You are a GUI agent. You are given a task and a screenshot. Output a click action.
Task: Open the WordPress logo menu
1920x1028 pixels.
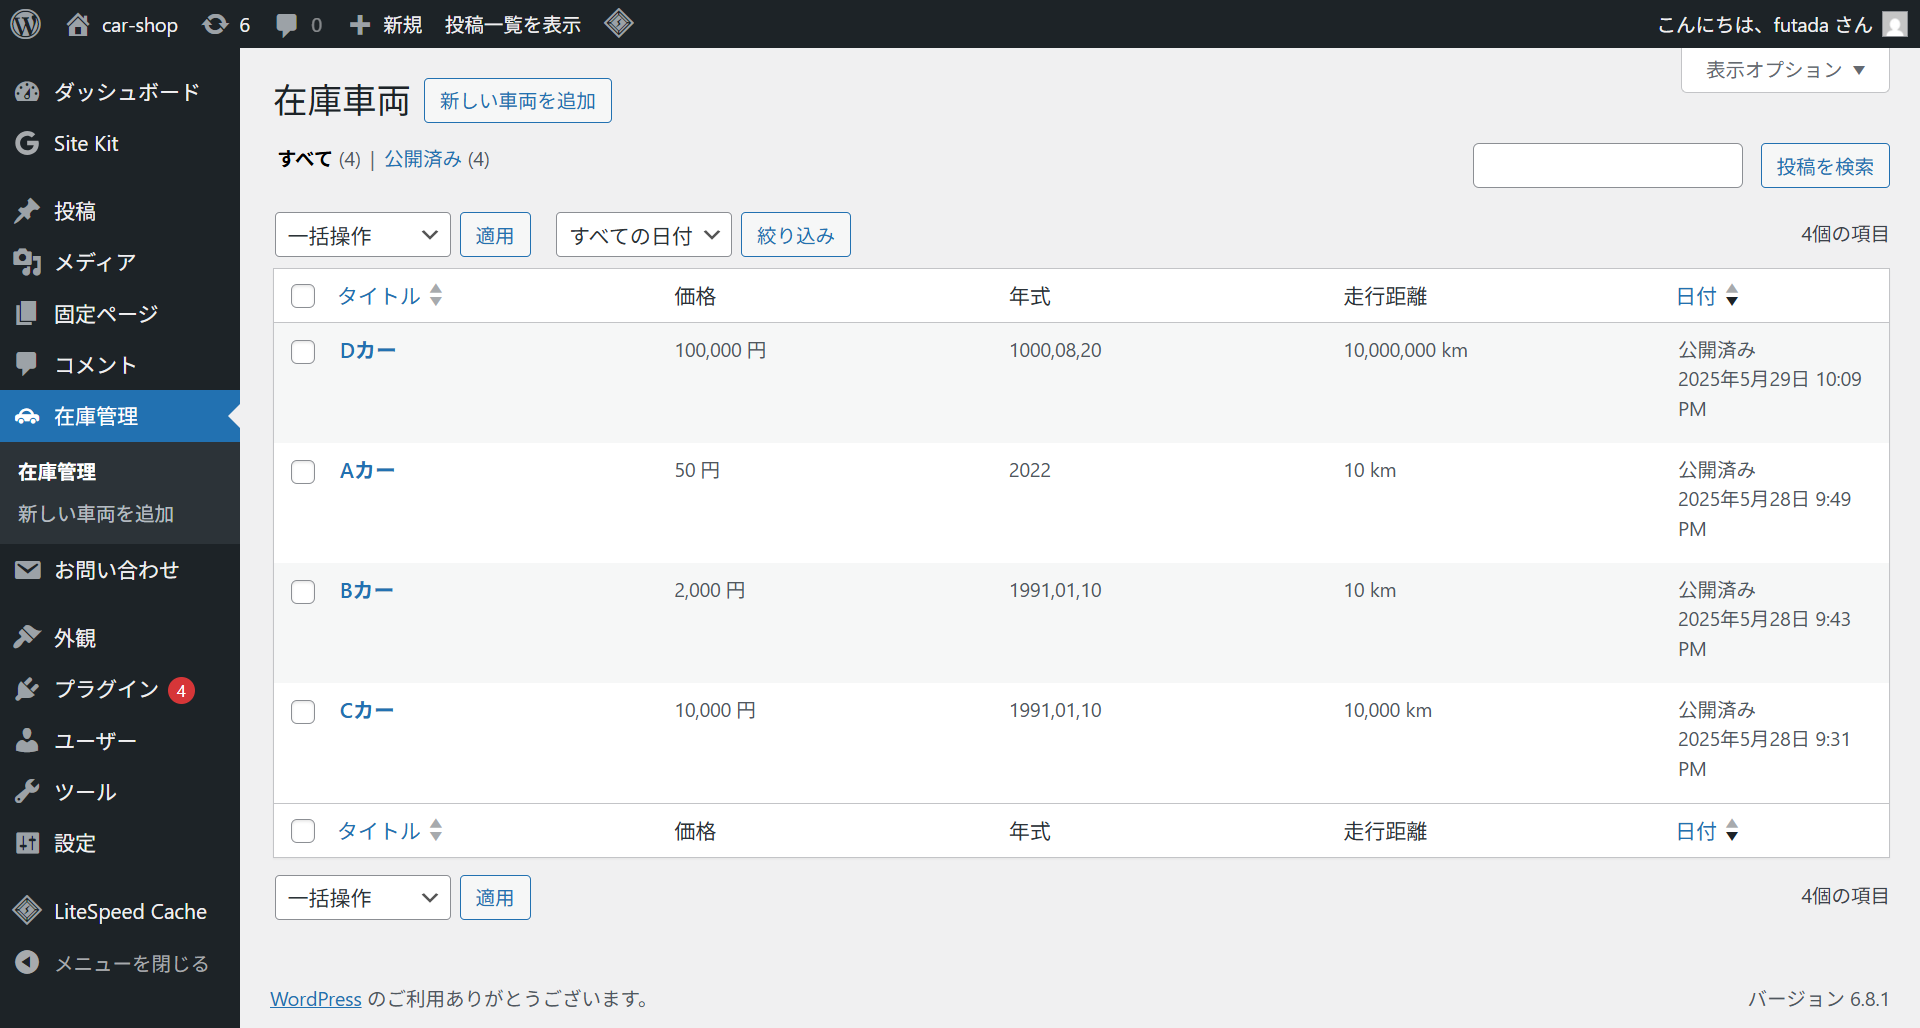pyautogui.click(x=24, y=24)
